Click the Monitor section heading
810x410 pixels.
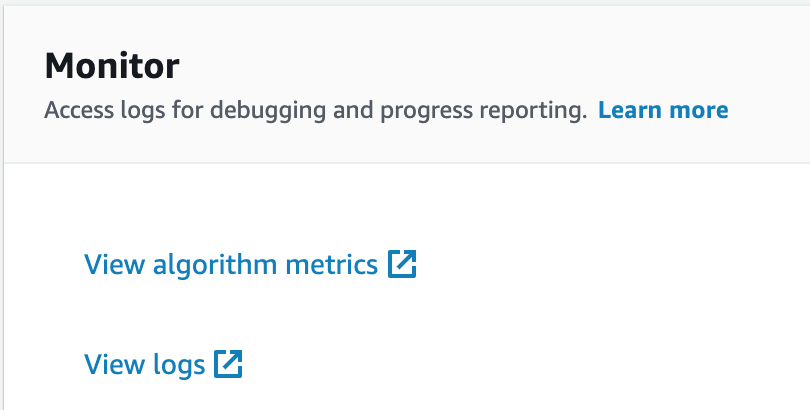pyautogui.click(x=112, y=66)
